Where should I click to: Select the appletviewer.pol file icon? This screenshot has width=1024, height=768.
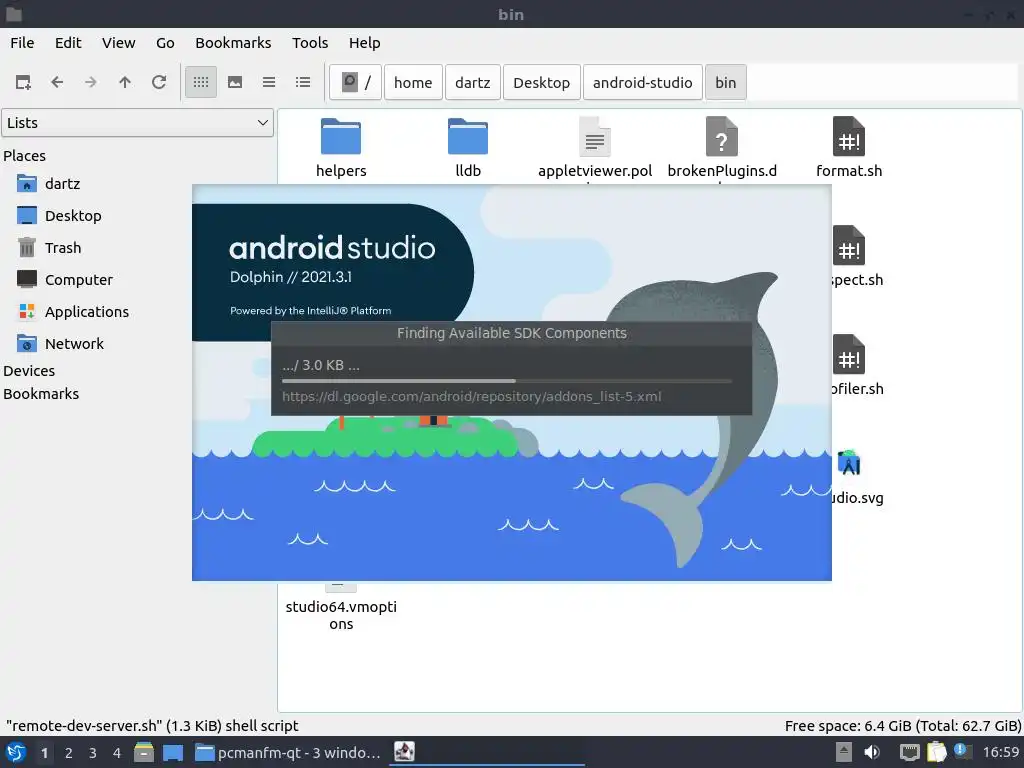point(595,136)
